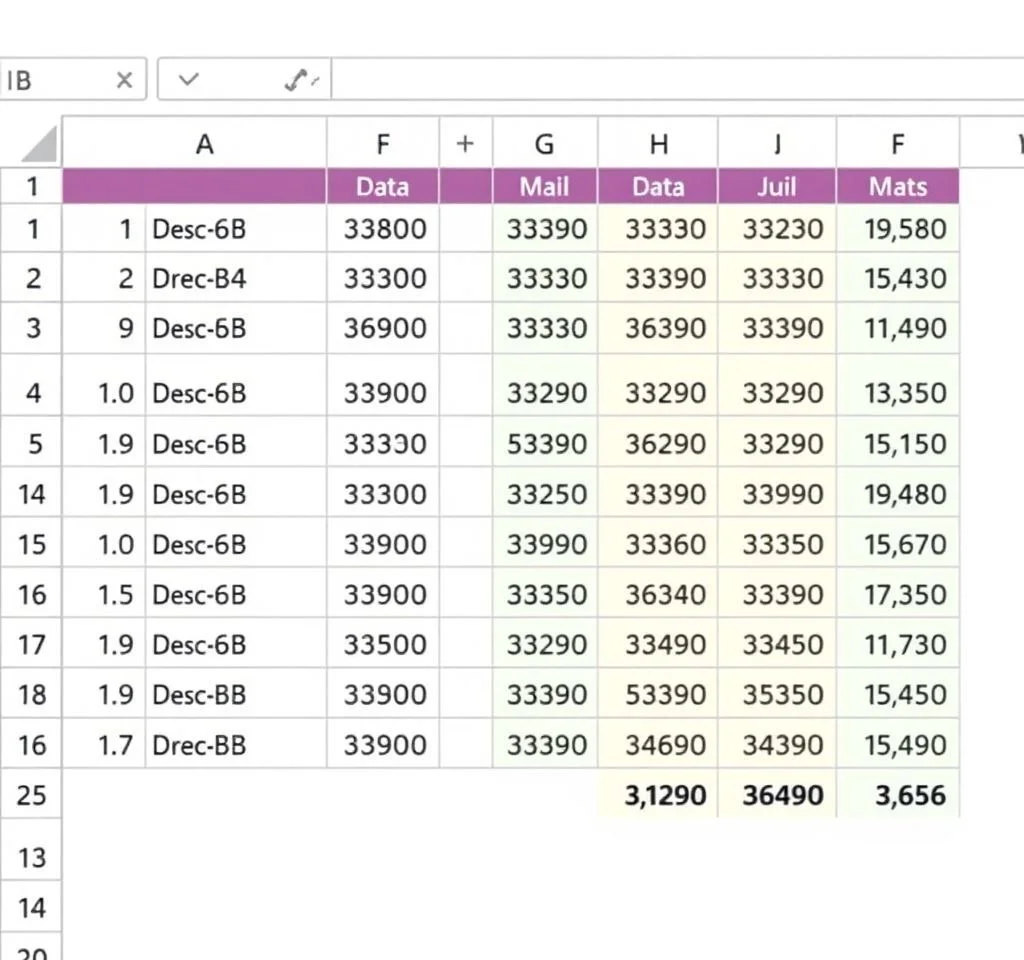Select column A header

tap(204, 145)
